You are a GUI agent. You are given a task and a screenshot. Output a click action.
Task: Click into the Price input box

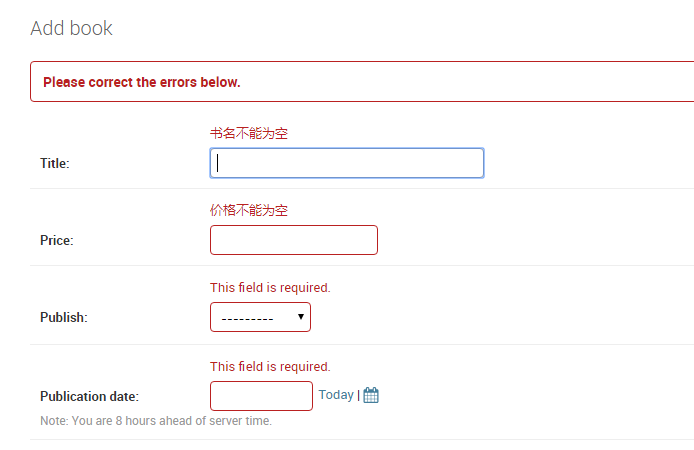tap(294, 240)
